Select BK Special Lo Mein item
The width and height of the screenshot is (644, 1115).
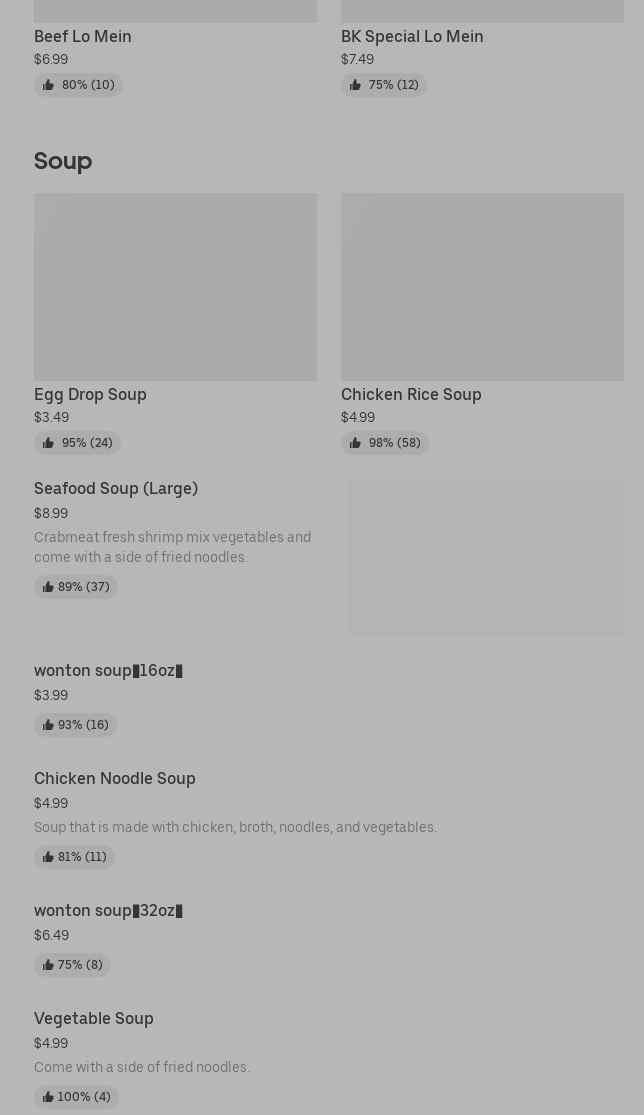[x=412, y=36]
